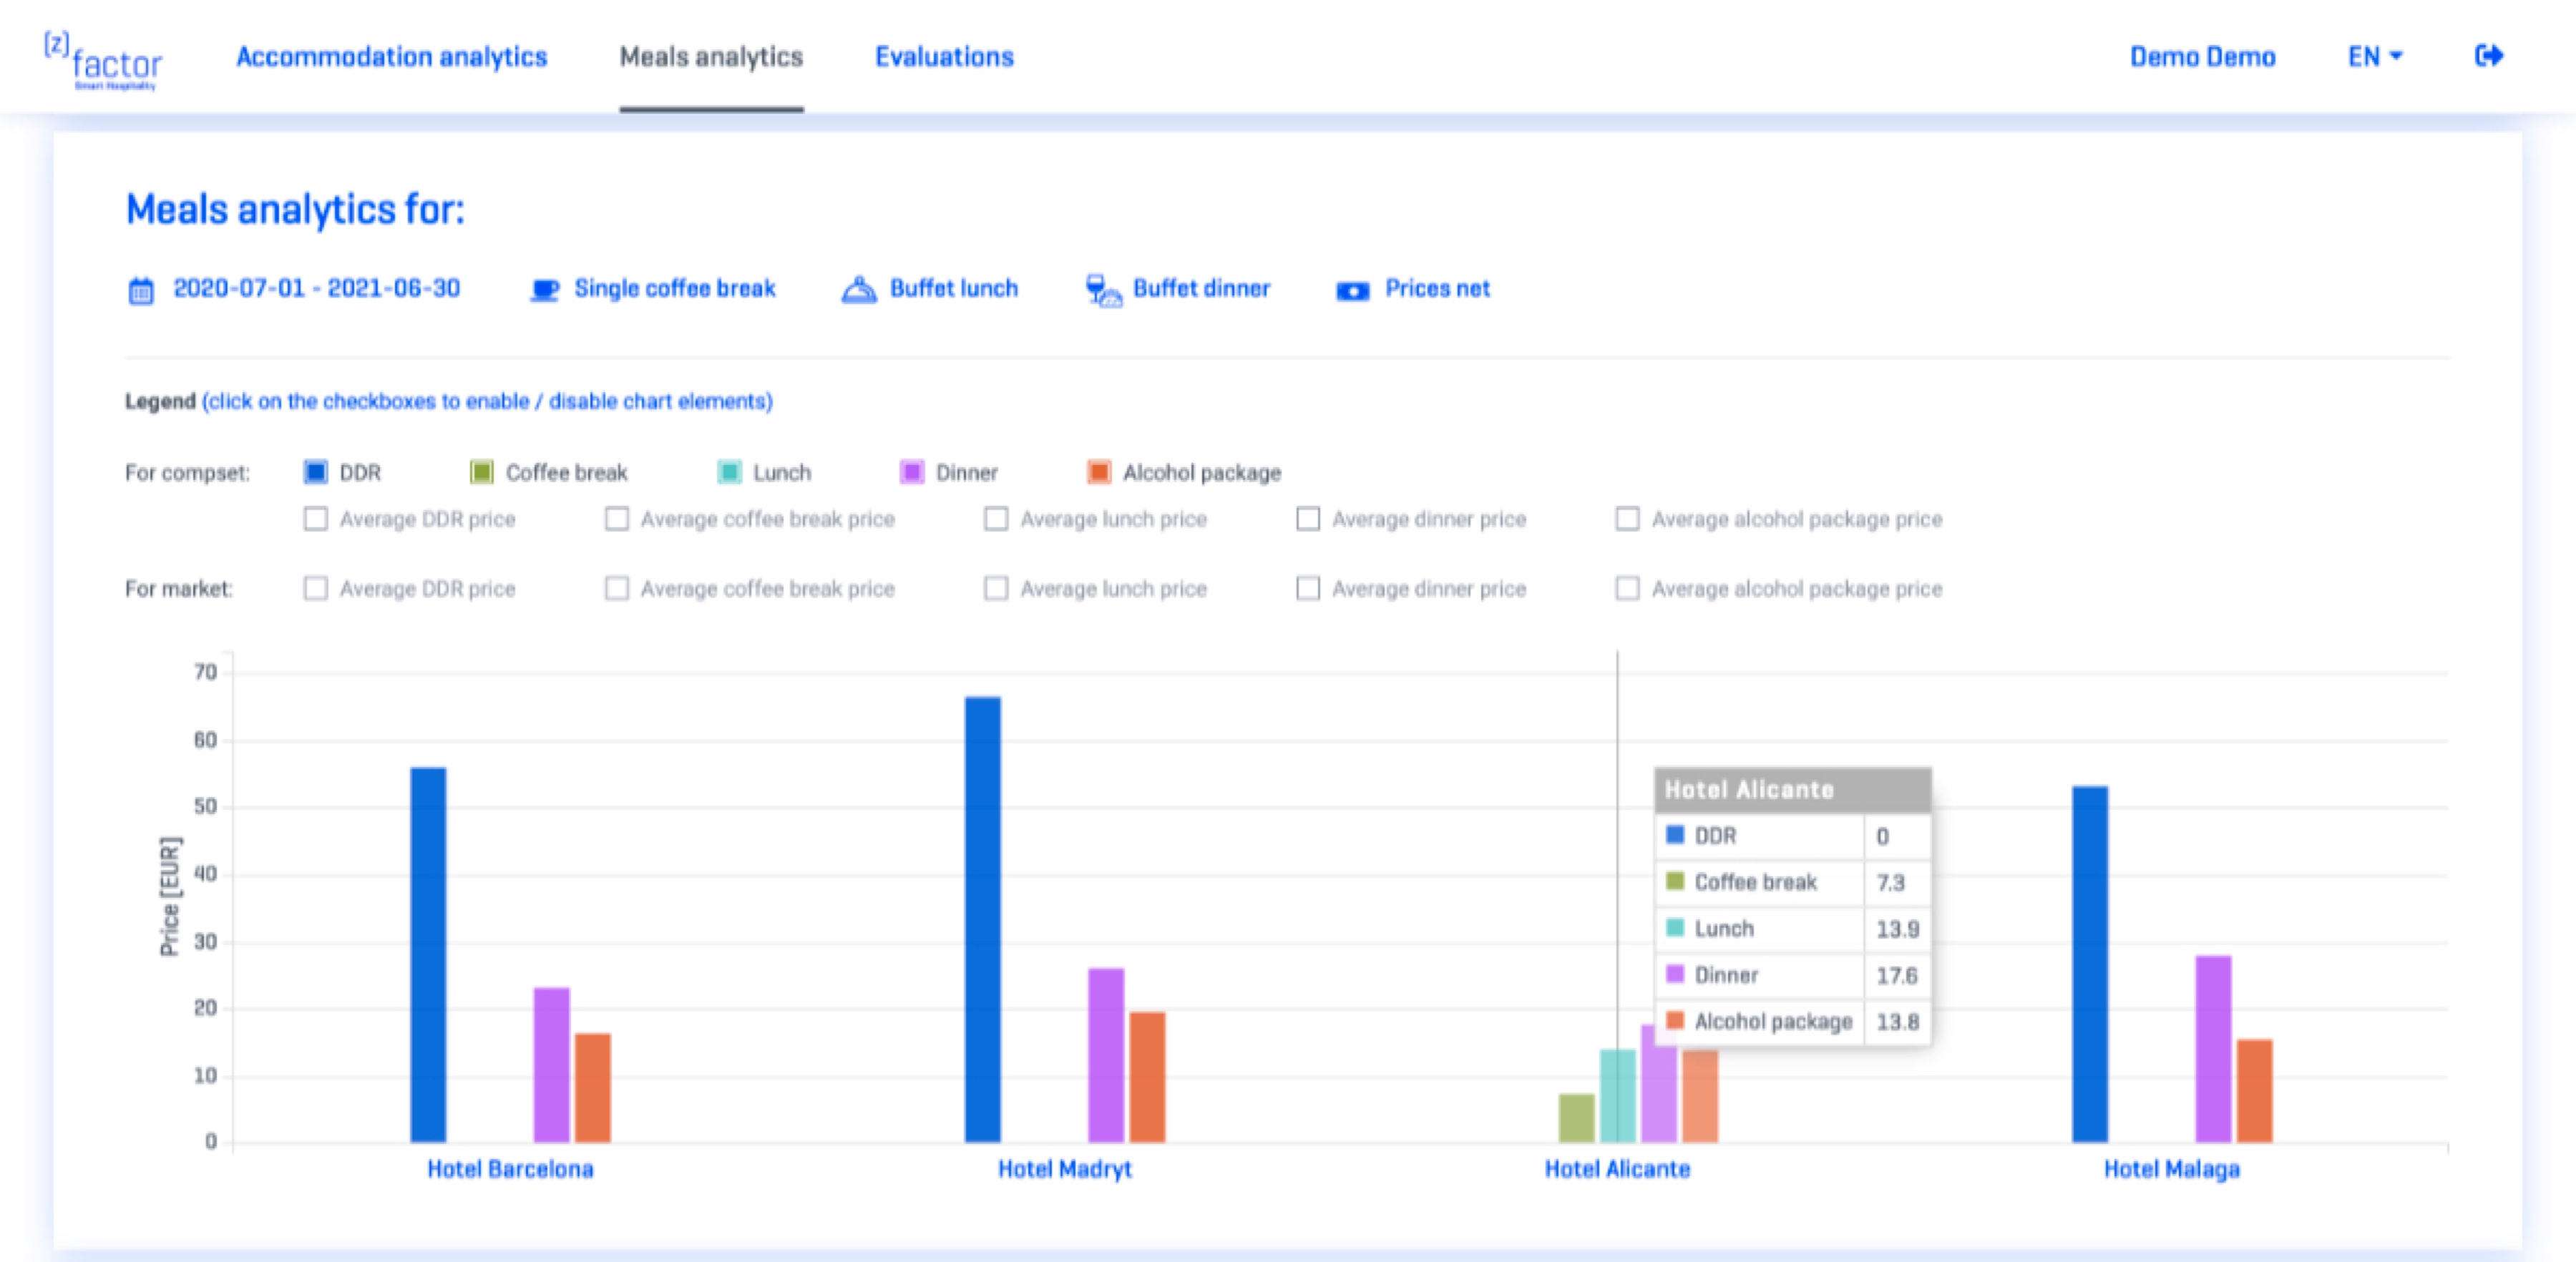2576x1262 pixels.
Task: Open the 2020-07-01 - 2021-06-30 date selector
Action: 316,289
